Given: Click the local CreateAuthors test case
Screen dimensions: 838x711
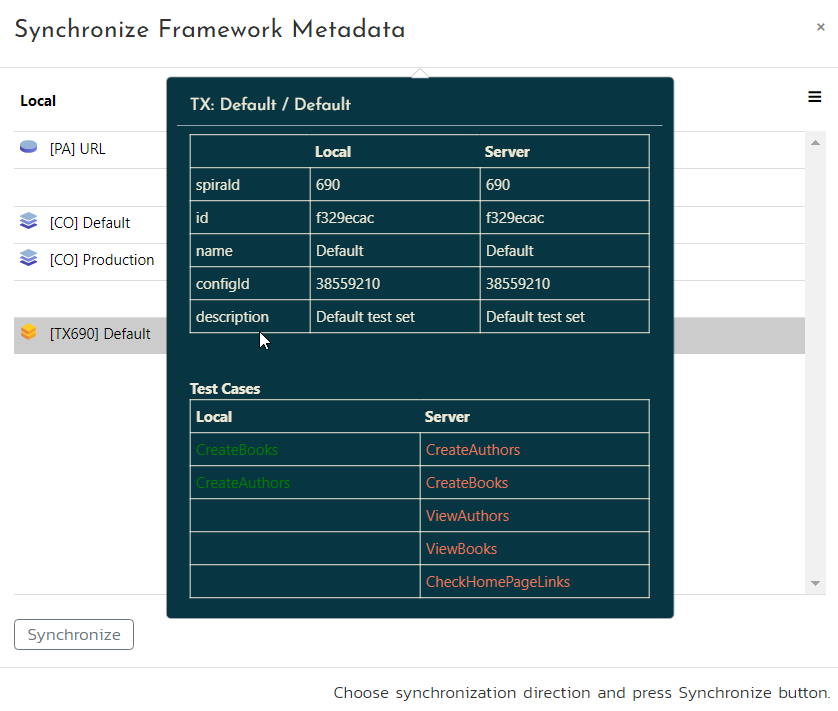Looking at the screenshot, I should pyautogui.click(x=243, y=483).
